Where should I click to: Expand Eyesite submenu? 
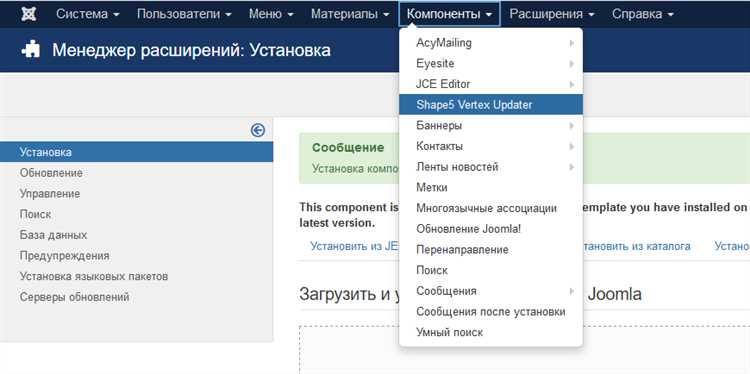point(491,64)
